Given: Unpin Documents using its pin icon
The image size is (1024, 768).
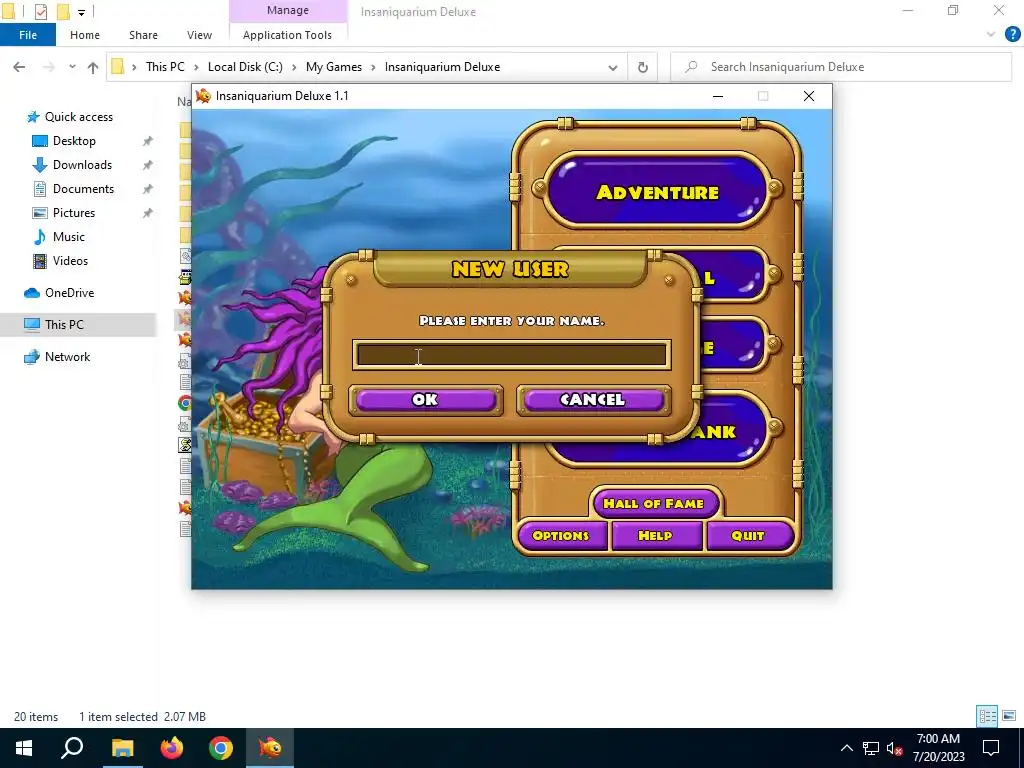Looking at the screenshot, I should (148, 189).
